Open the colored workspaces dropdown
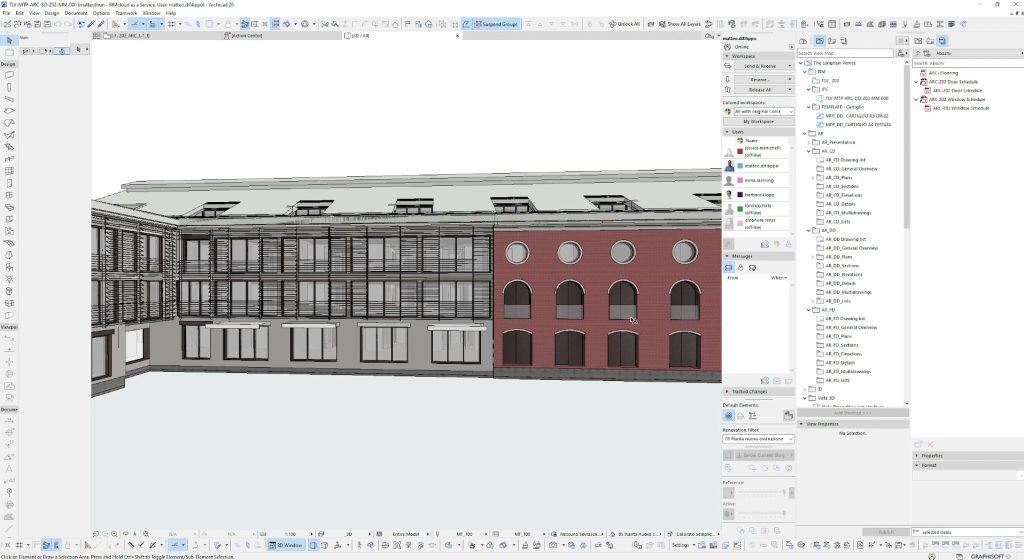 (763, 111)
